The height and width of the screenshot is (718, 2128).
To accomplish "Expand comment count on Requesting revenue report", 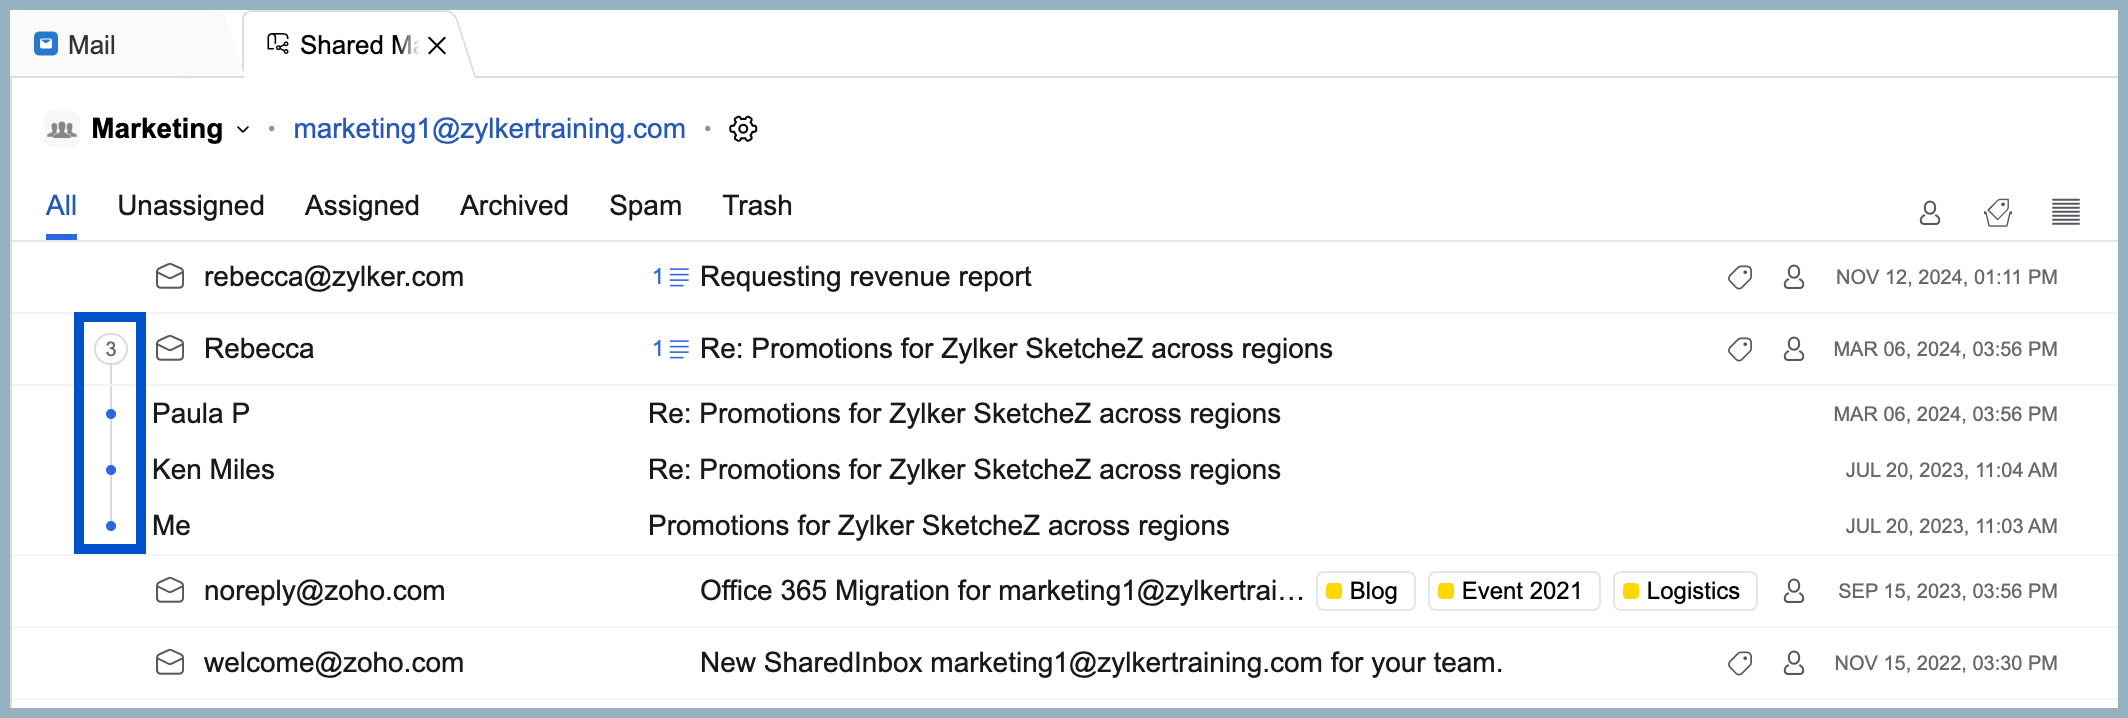I will coord(670,277).
